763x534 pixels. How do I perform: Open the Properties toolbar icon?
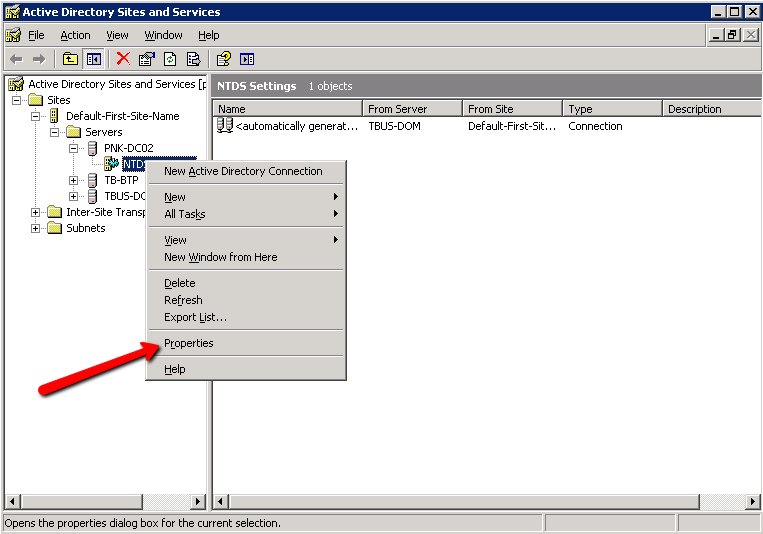tap(146, 59)
